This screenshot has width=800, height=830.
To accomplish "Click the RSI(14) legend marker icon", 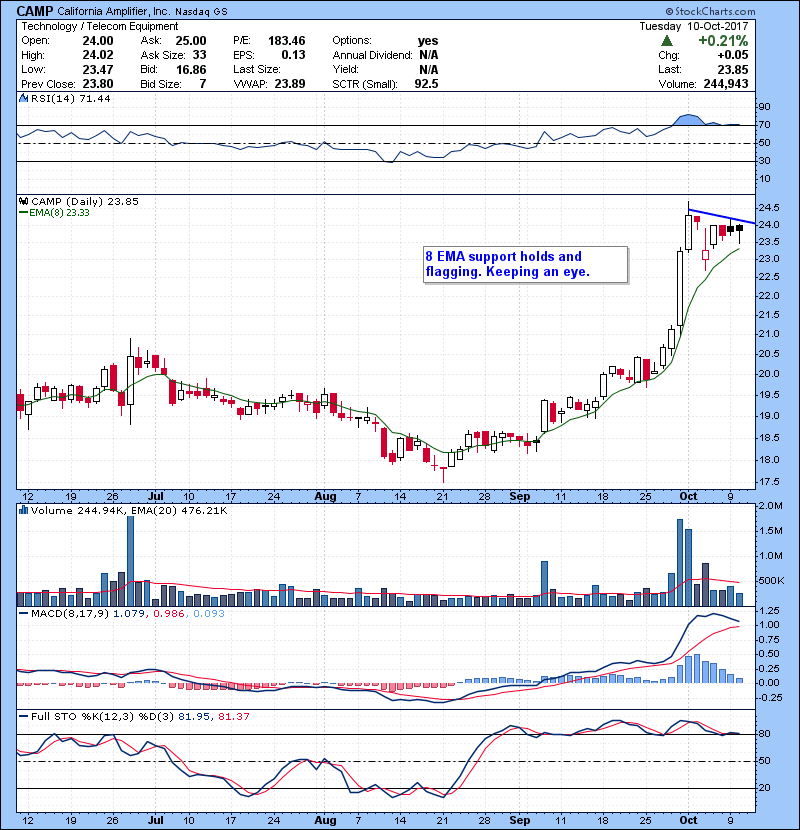I will 23,100.
